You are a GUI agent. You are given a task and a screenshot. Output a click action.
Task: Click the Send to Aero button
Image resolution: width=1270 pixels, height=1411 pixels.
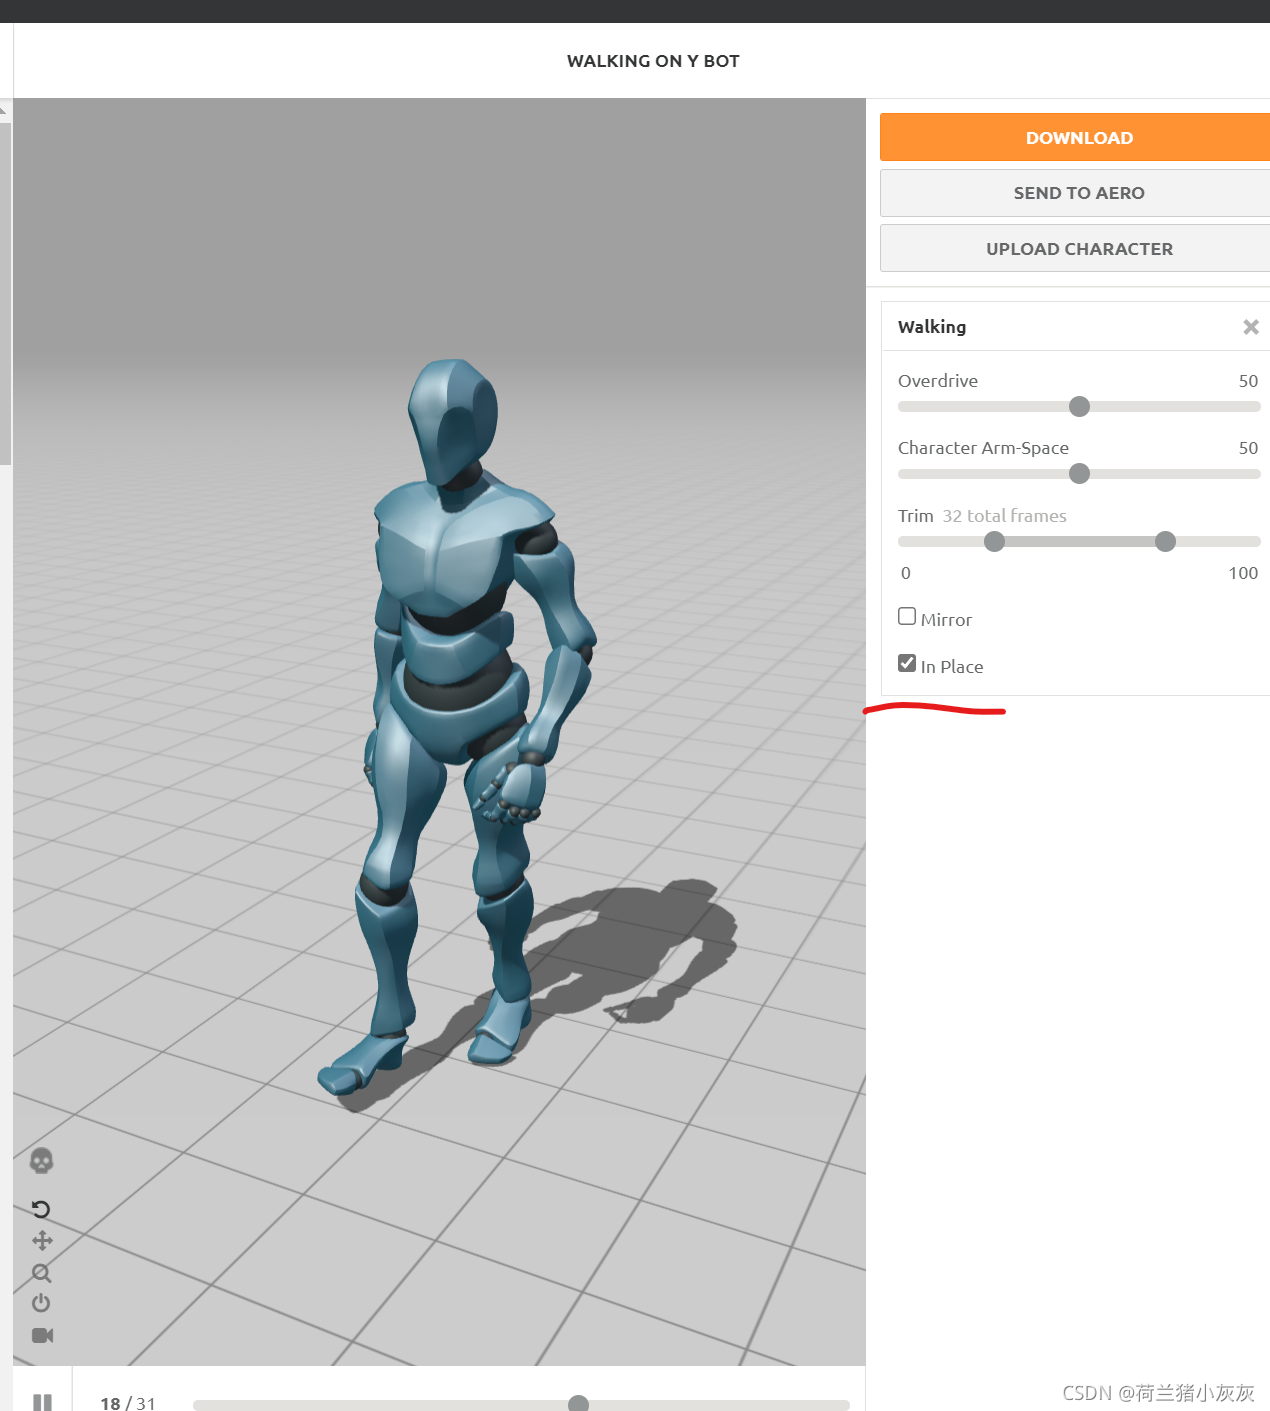point(1075,193)
